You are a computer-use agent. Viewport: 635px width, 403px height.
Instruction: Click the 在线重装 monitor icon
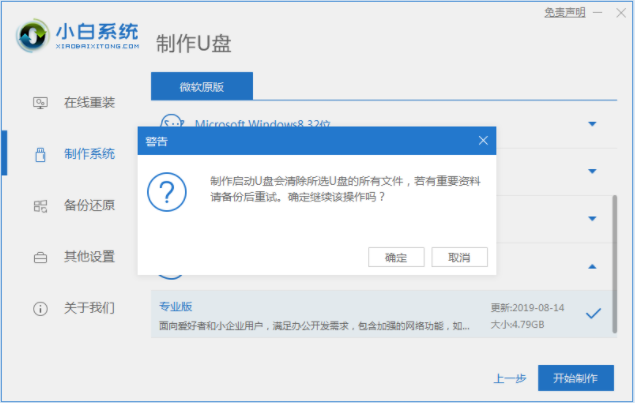[41, 103]
